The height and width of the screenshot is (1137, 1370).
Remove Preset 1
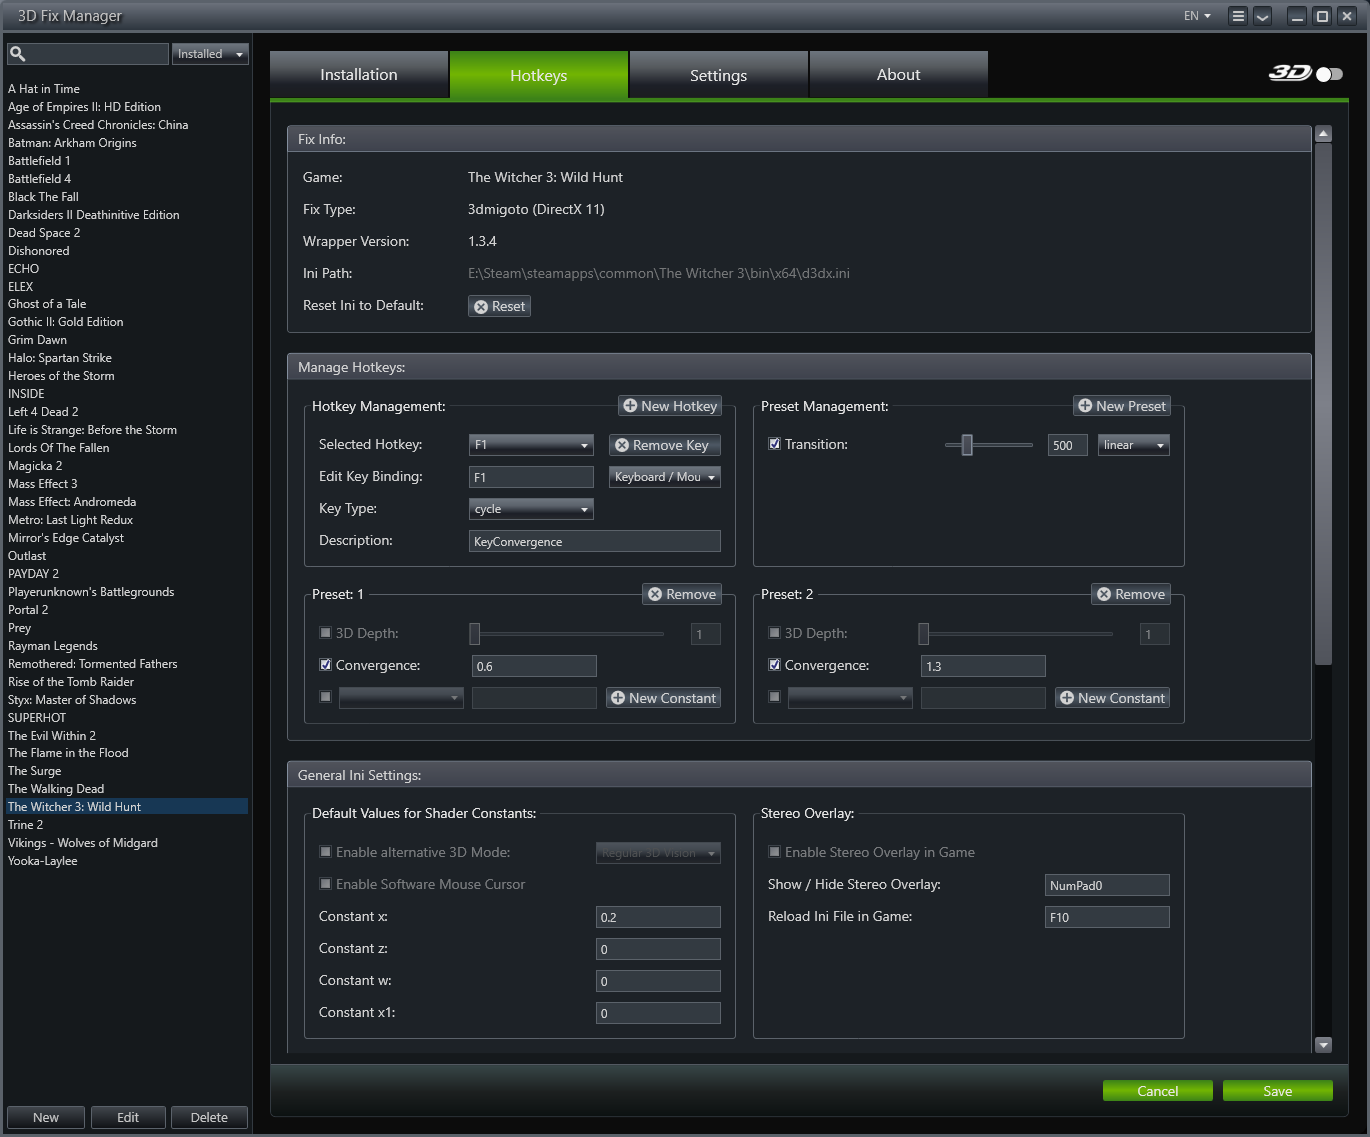(682, 594)
